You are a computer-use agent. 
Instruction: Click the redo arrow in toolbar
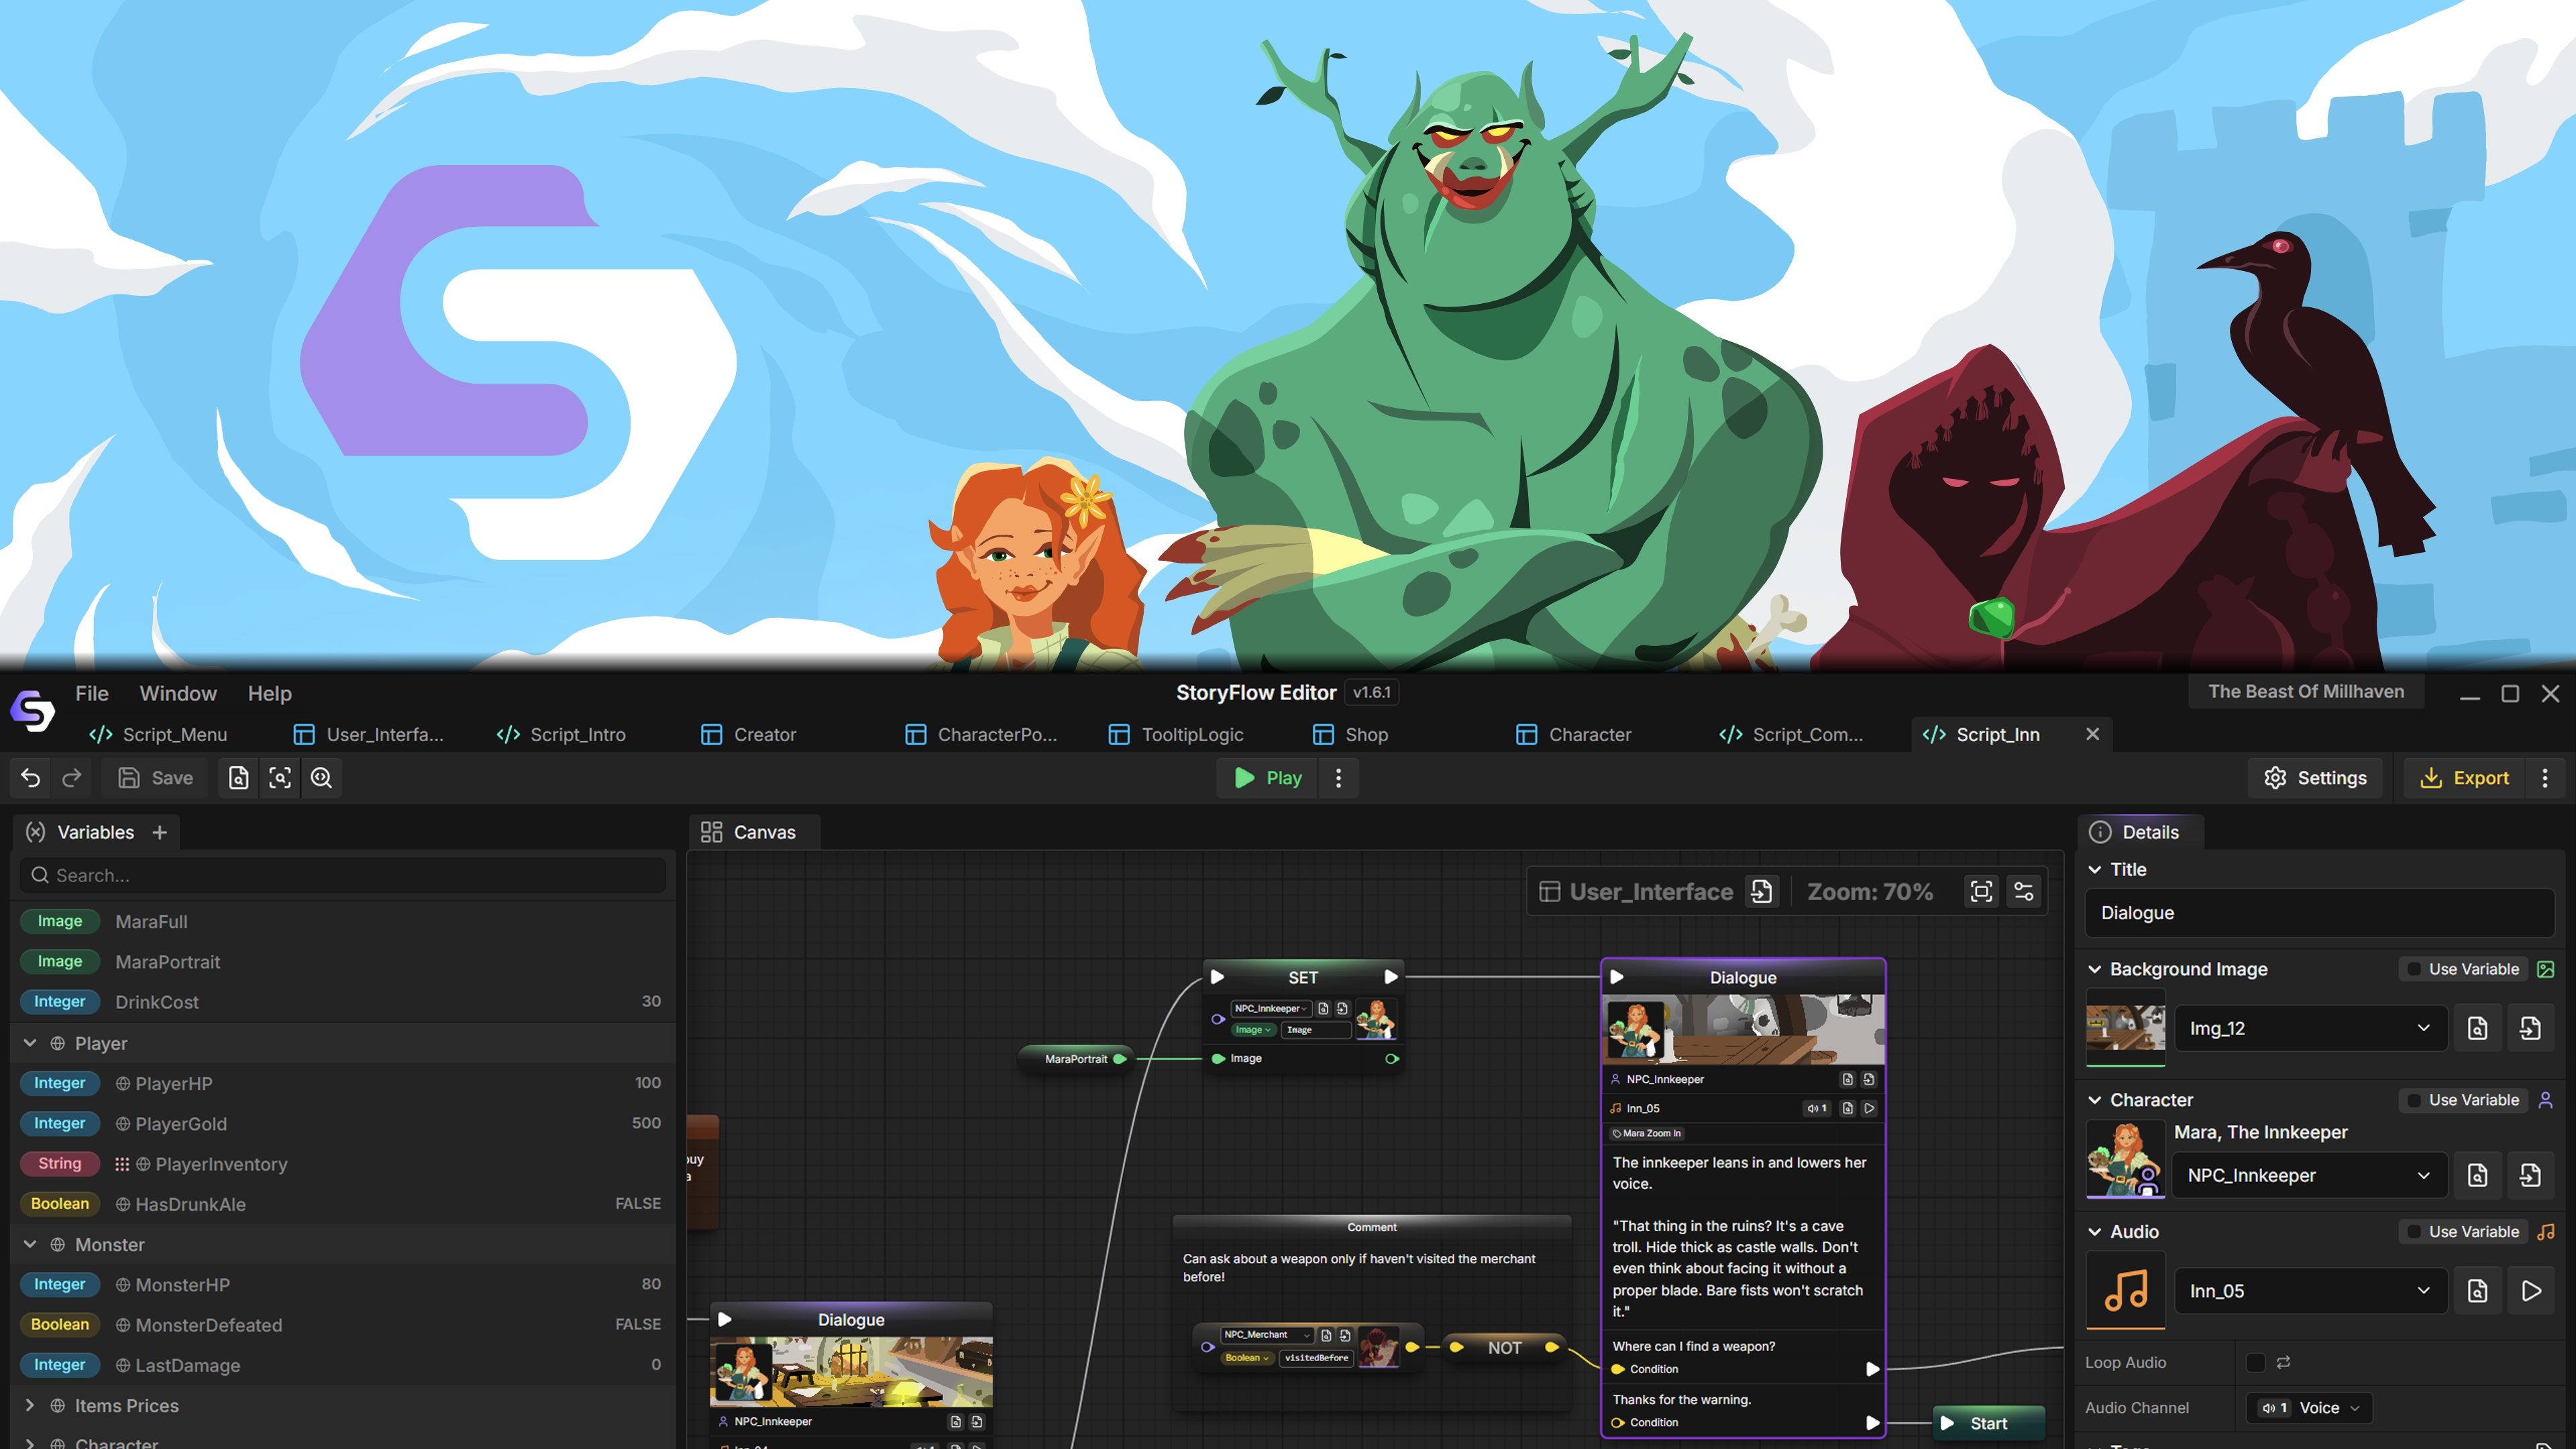(72, 778)
